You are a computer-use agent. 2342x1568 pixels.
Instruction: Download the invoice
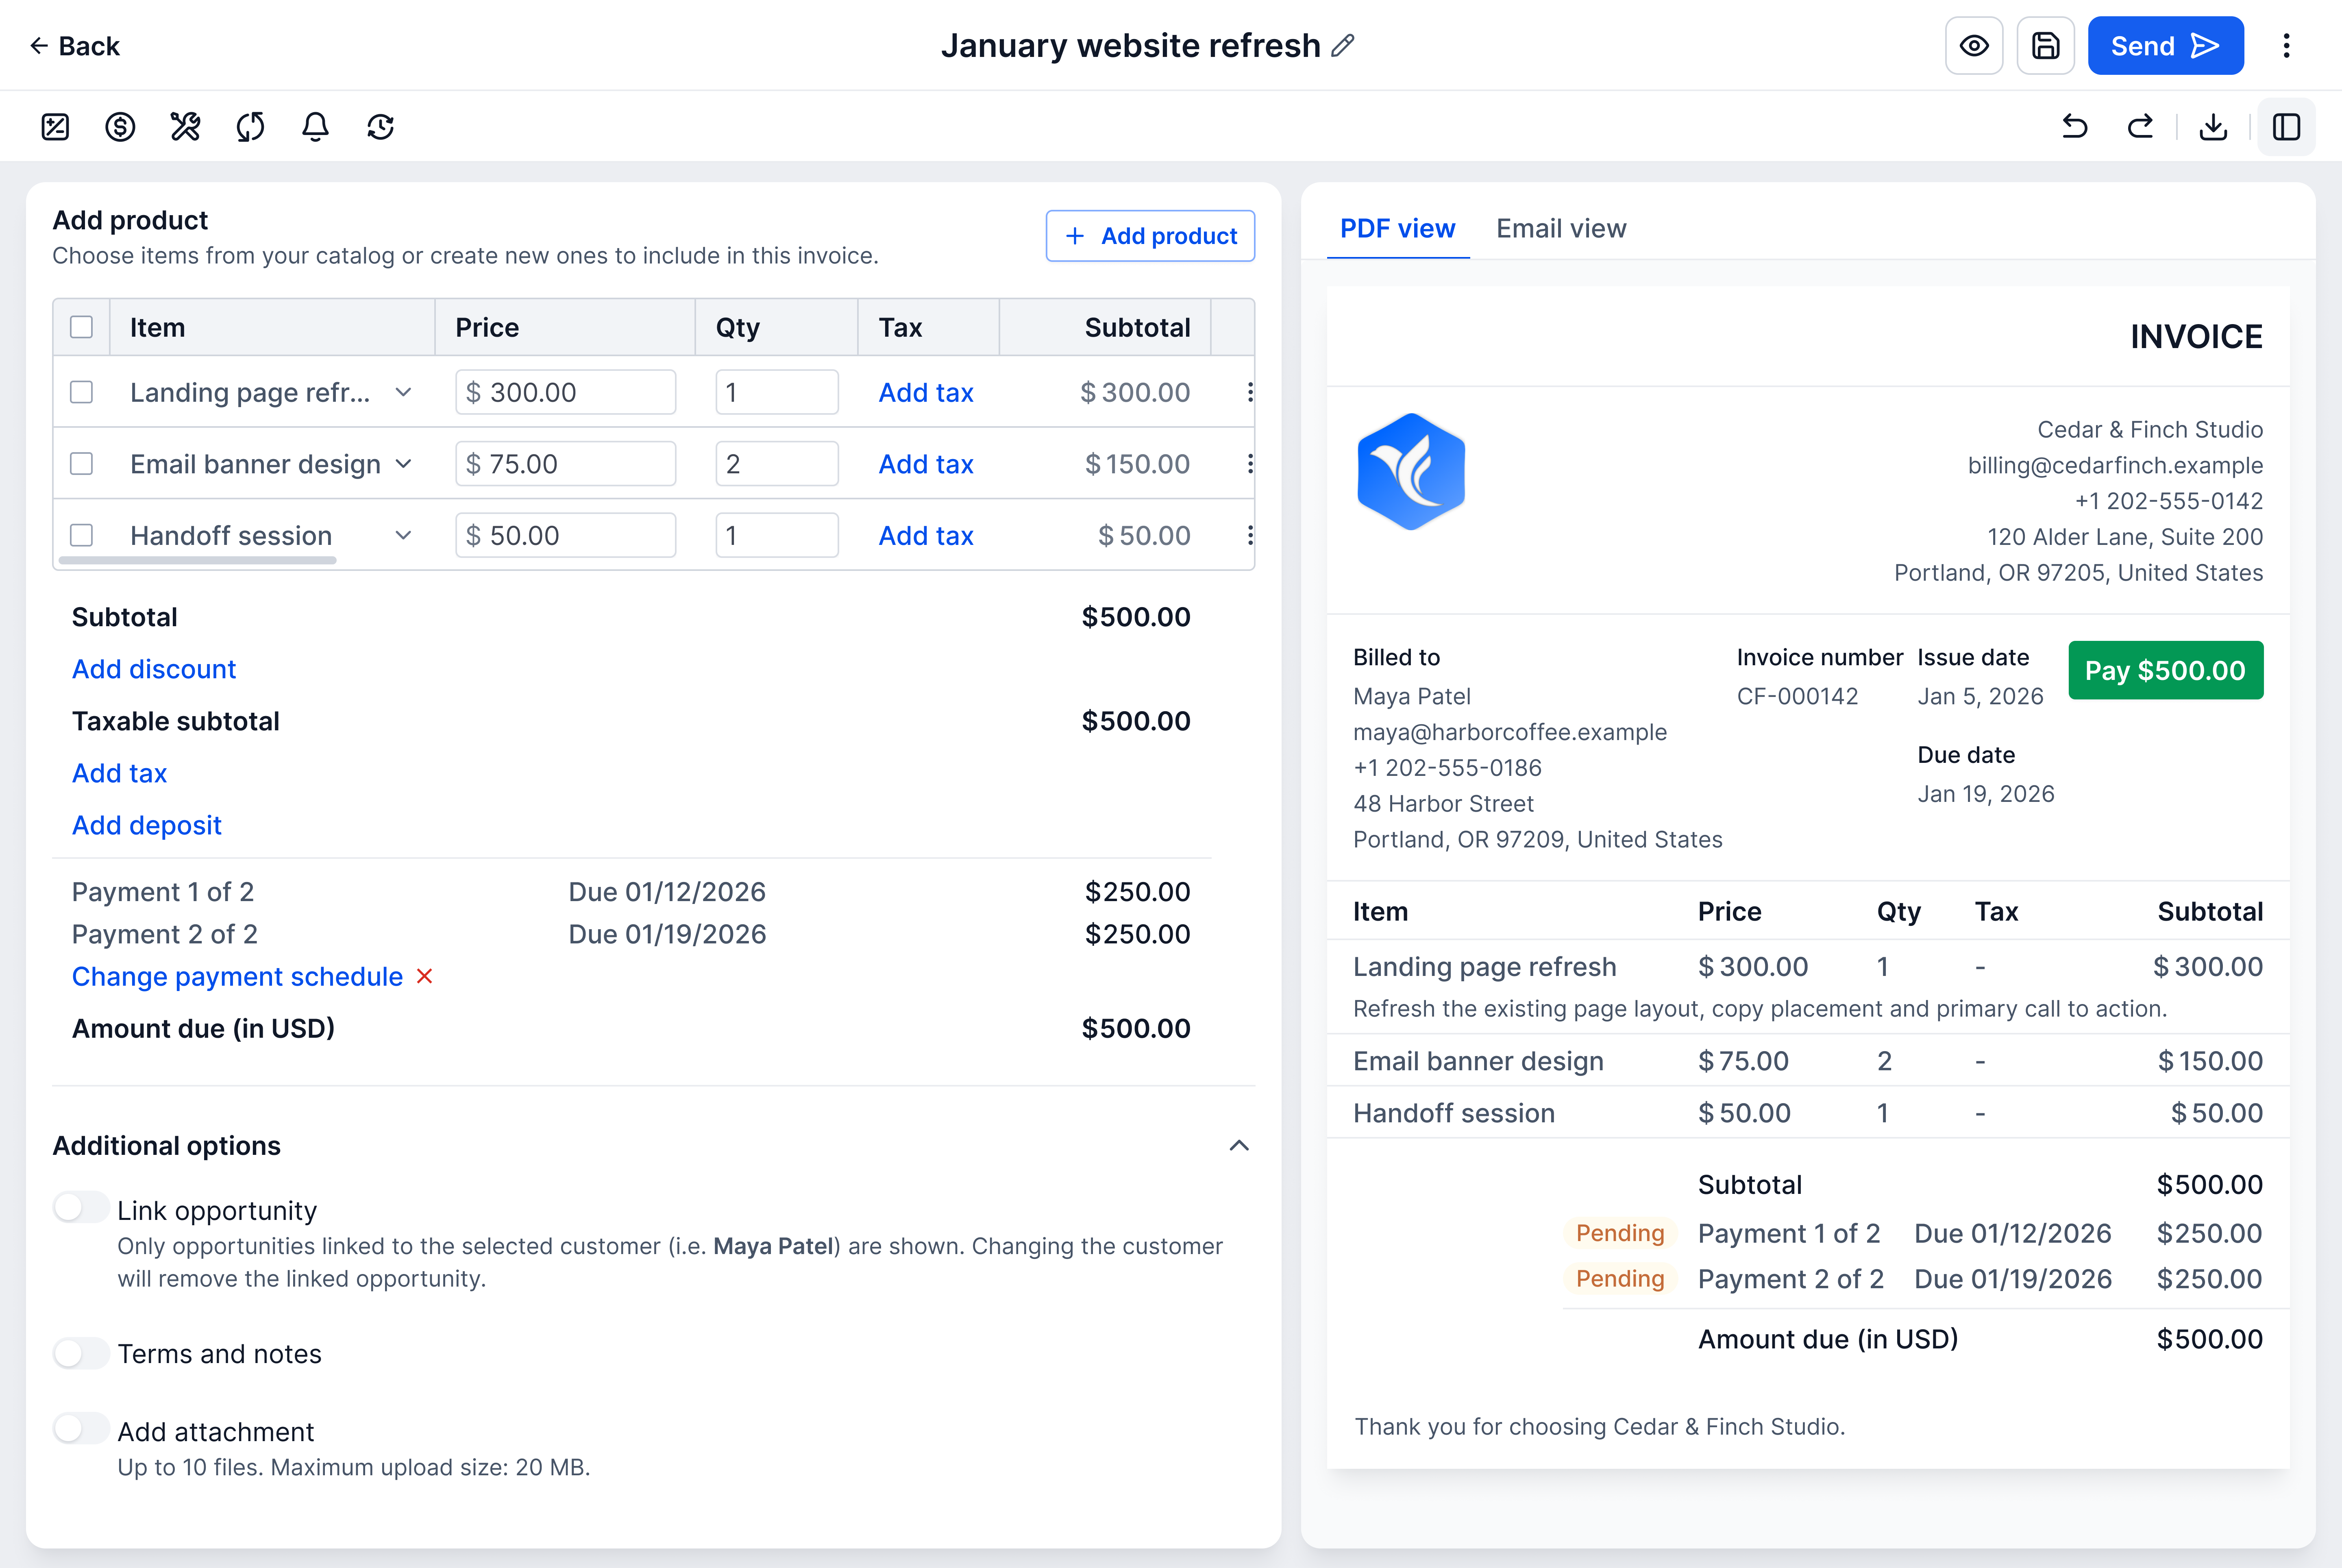click(2214, 127)
